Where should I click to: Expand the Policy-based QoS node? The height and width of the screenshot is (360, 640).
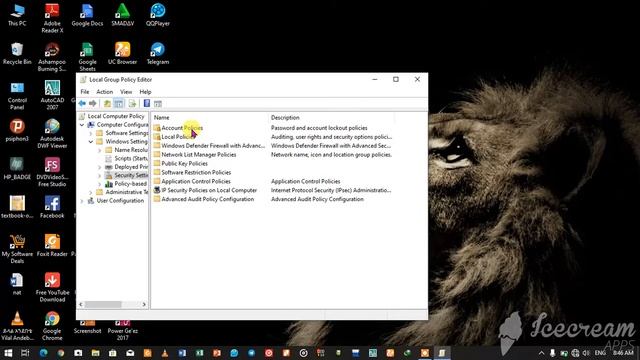(99, 184)
